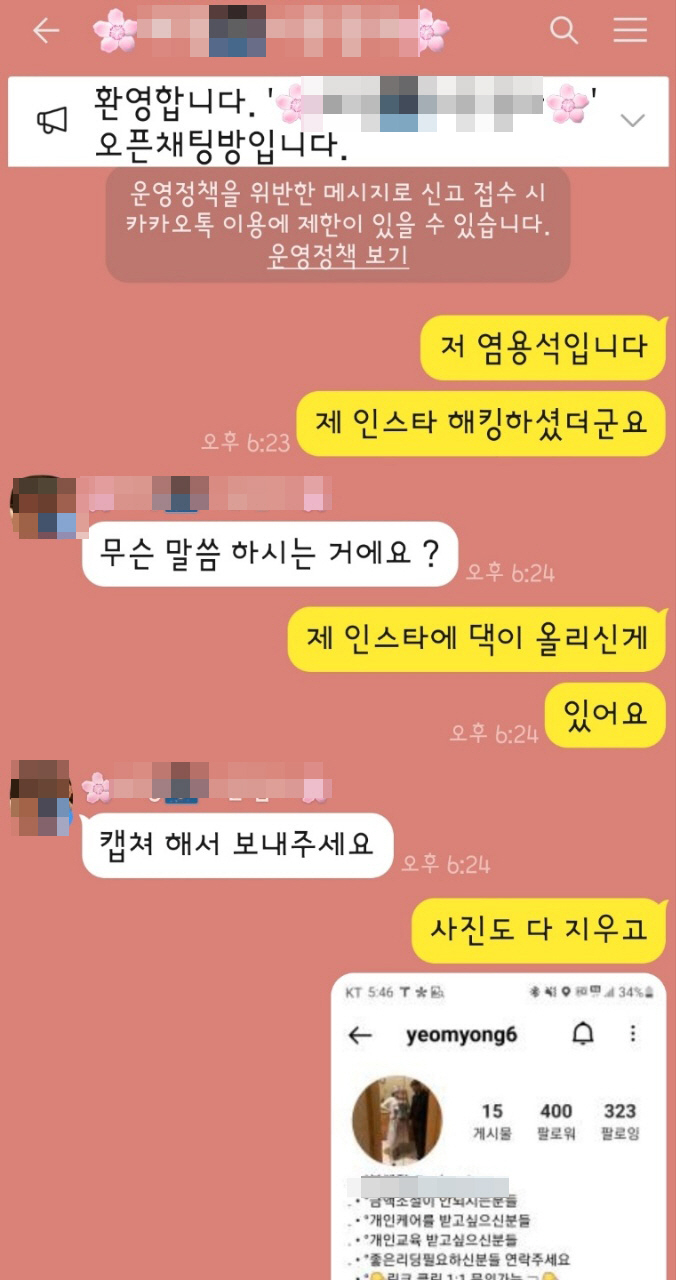Open 운영정책 보기 link
676x1280 pixels.
pos(338,255)
